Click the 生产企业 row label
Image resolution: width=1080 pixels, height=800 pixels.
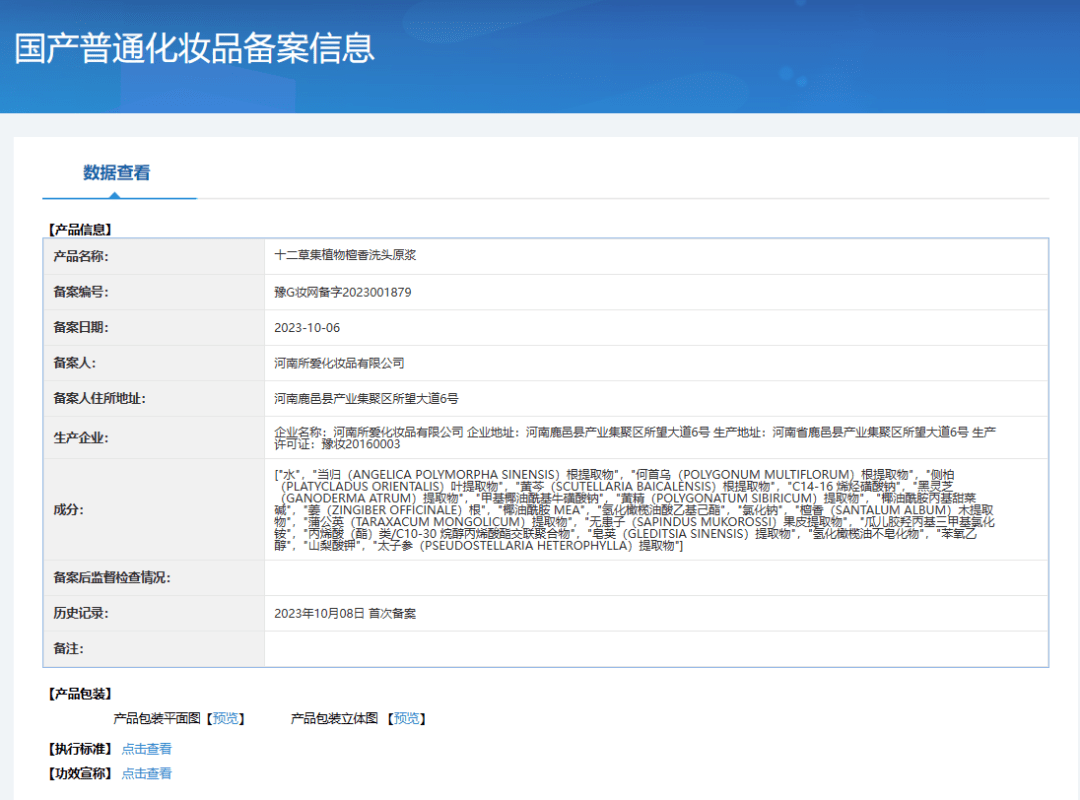tap(81, 438)
